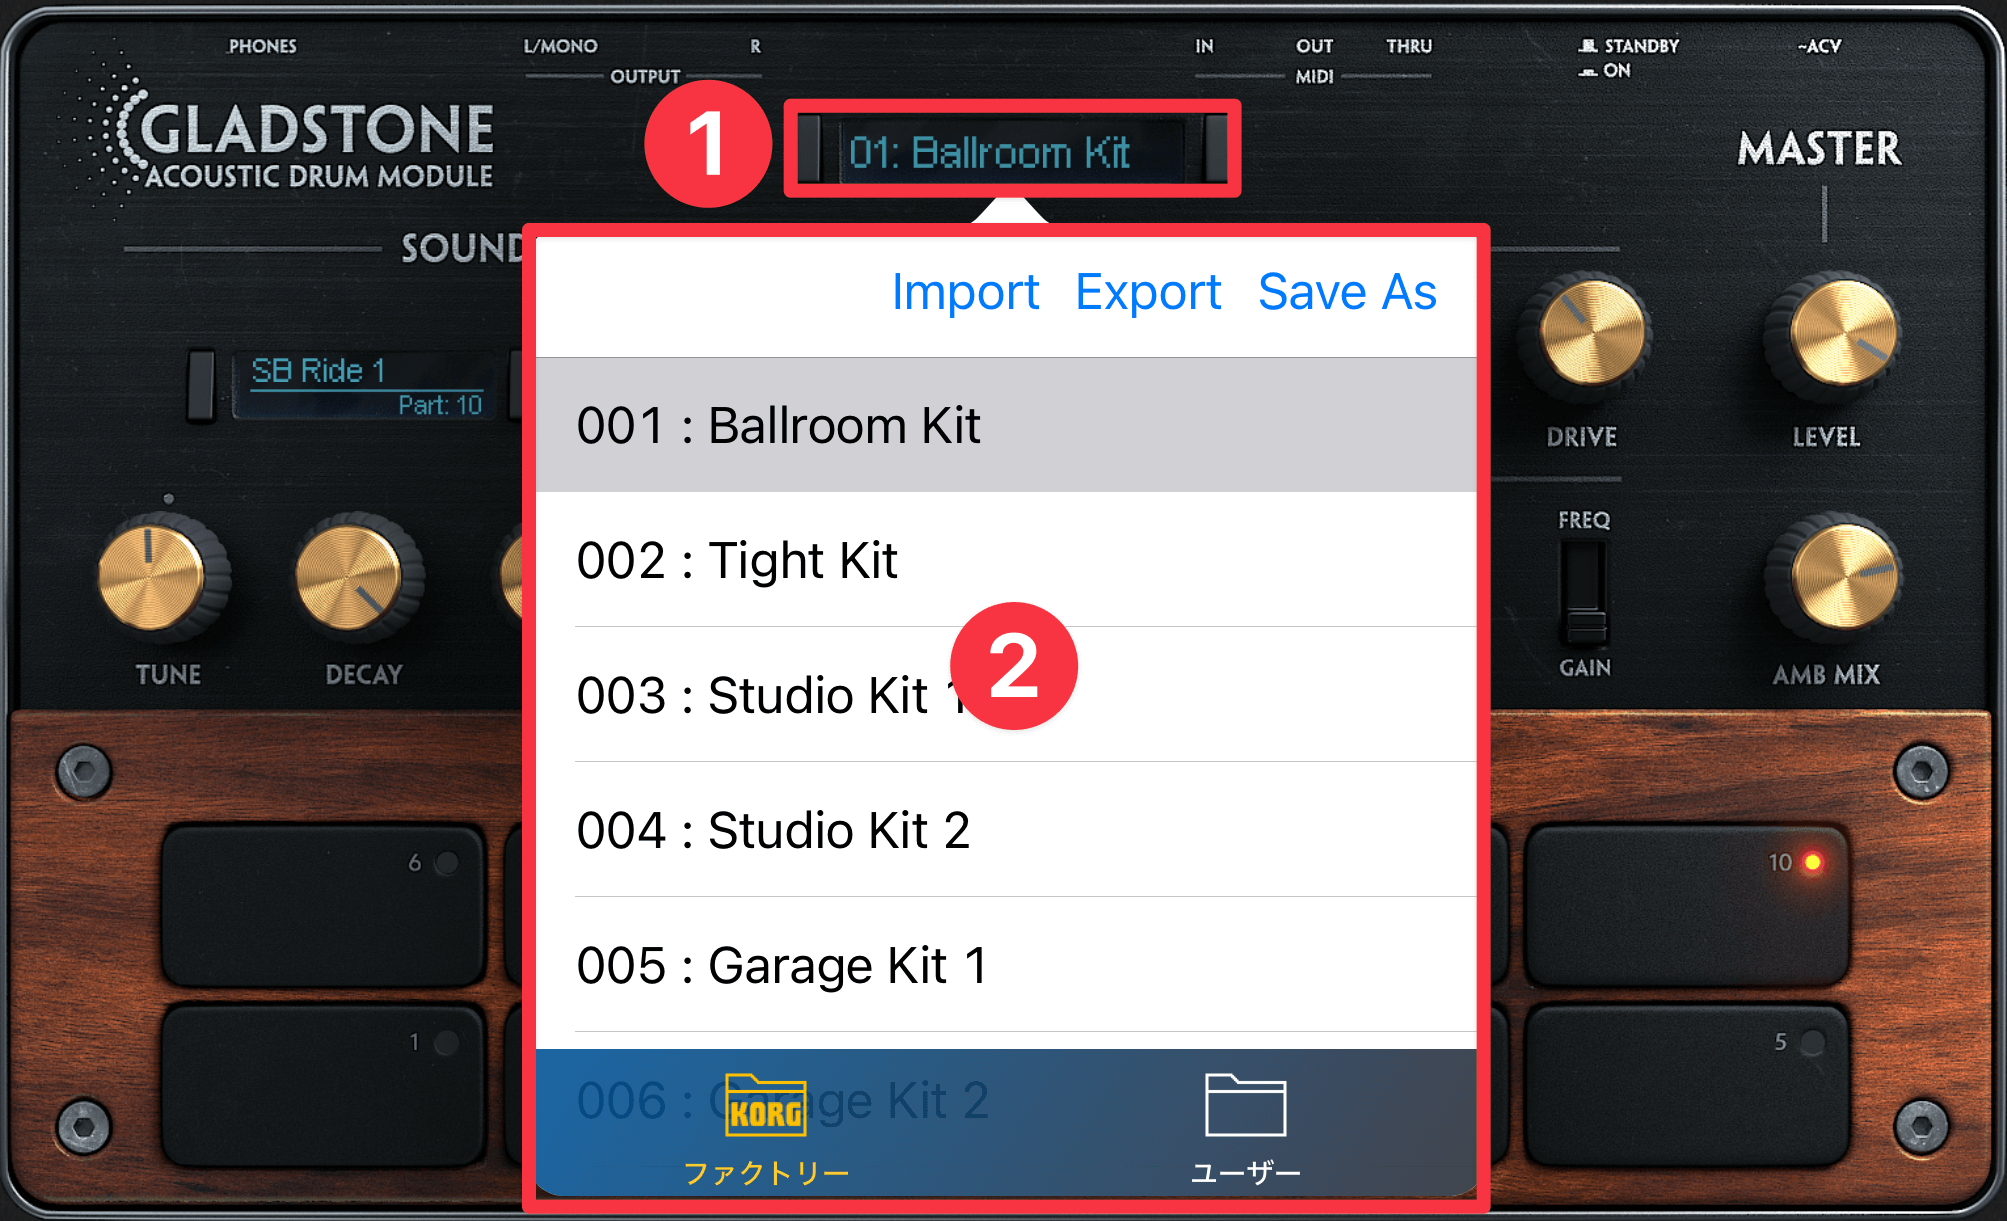Click the TUNE knob
Image resolution: width=2007 pixels, height=1221 pixels.
click(158, 574)
